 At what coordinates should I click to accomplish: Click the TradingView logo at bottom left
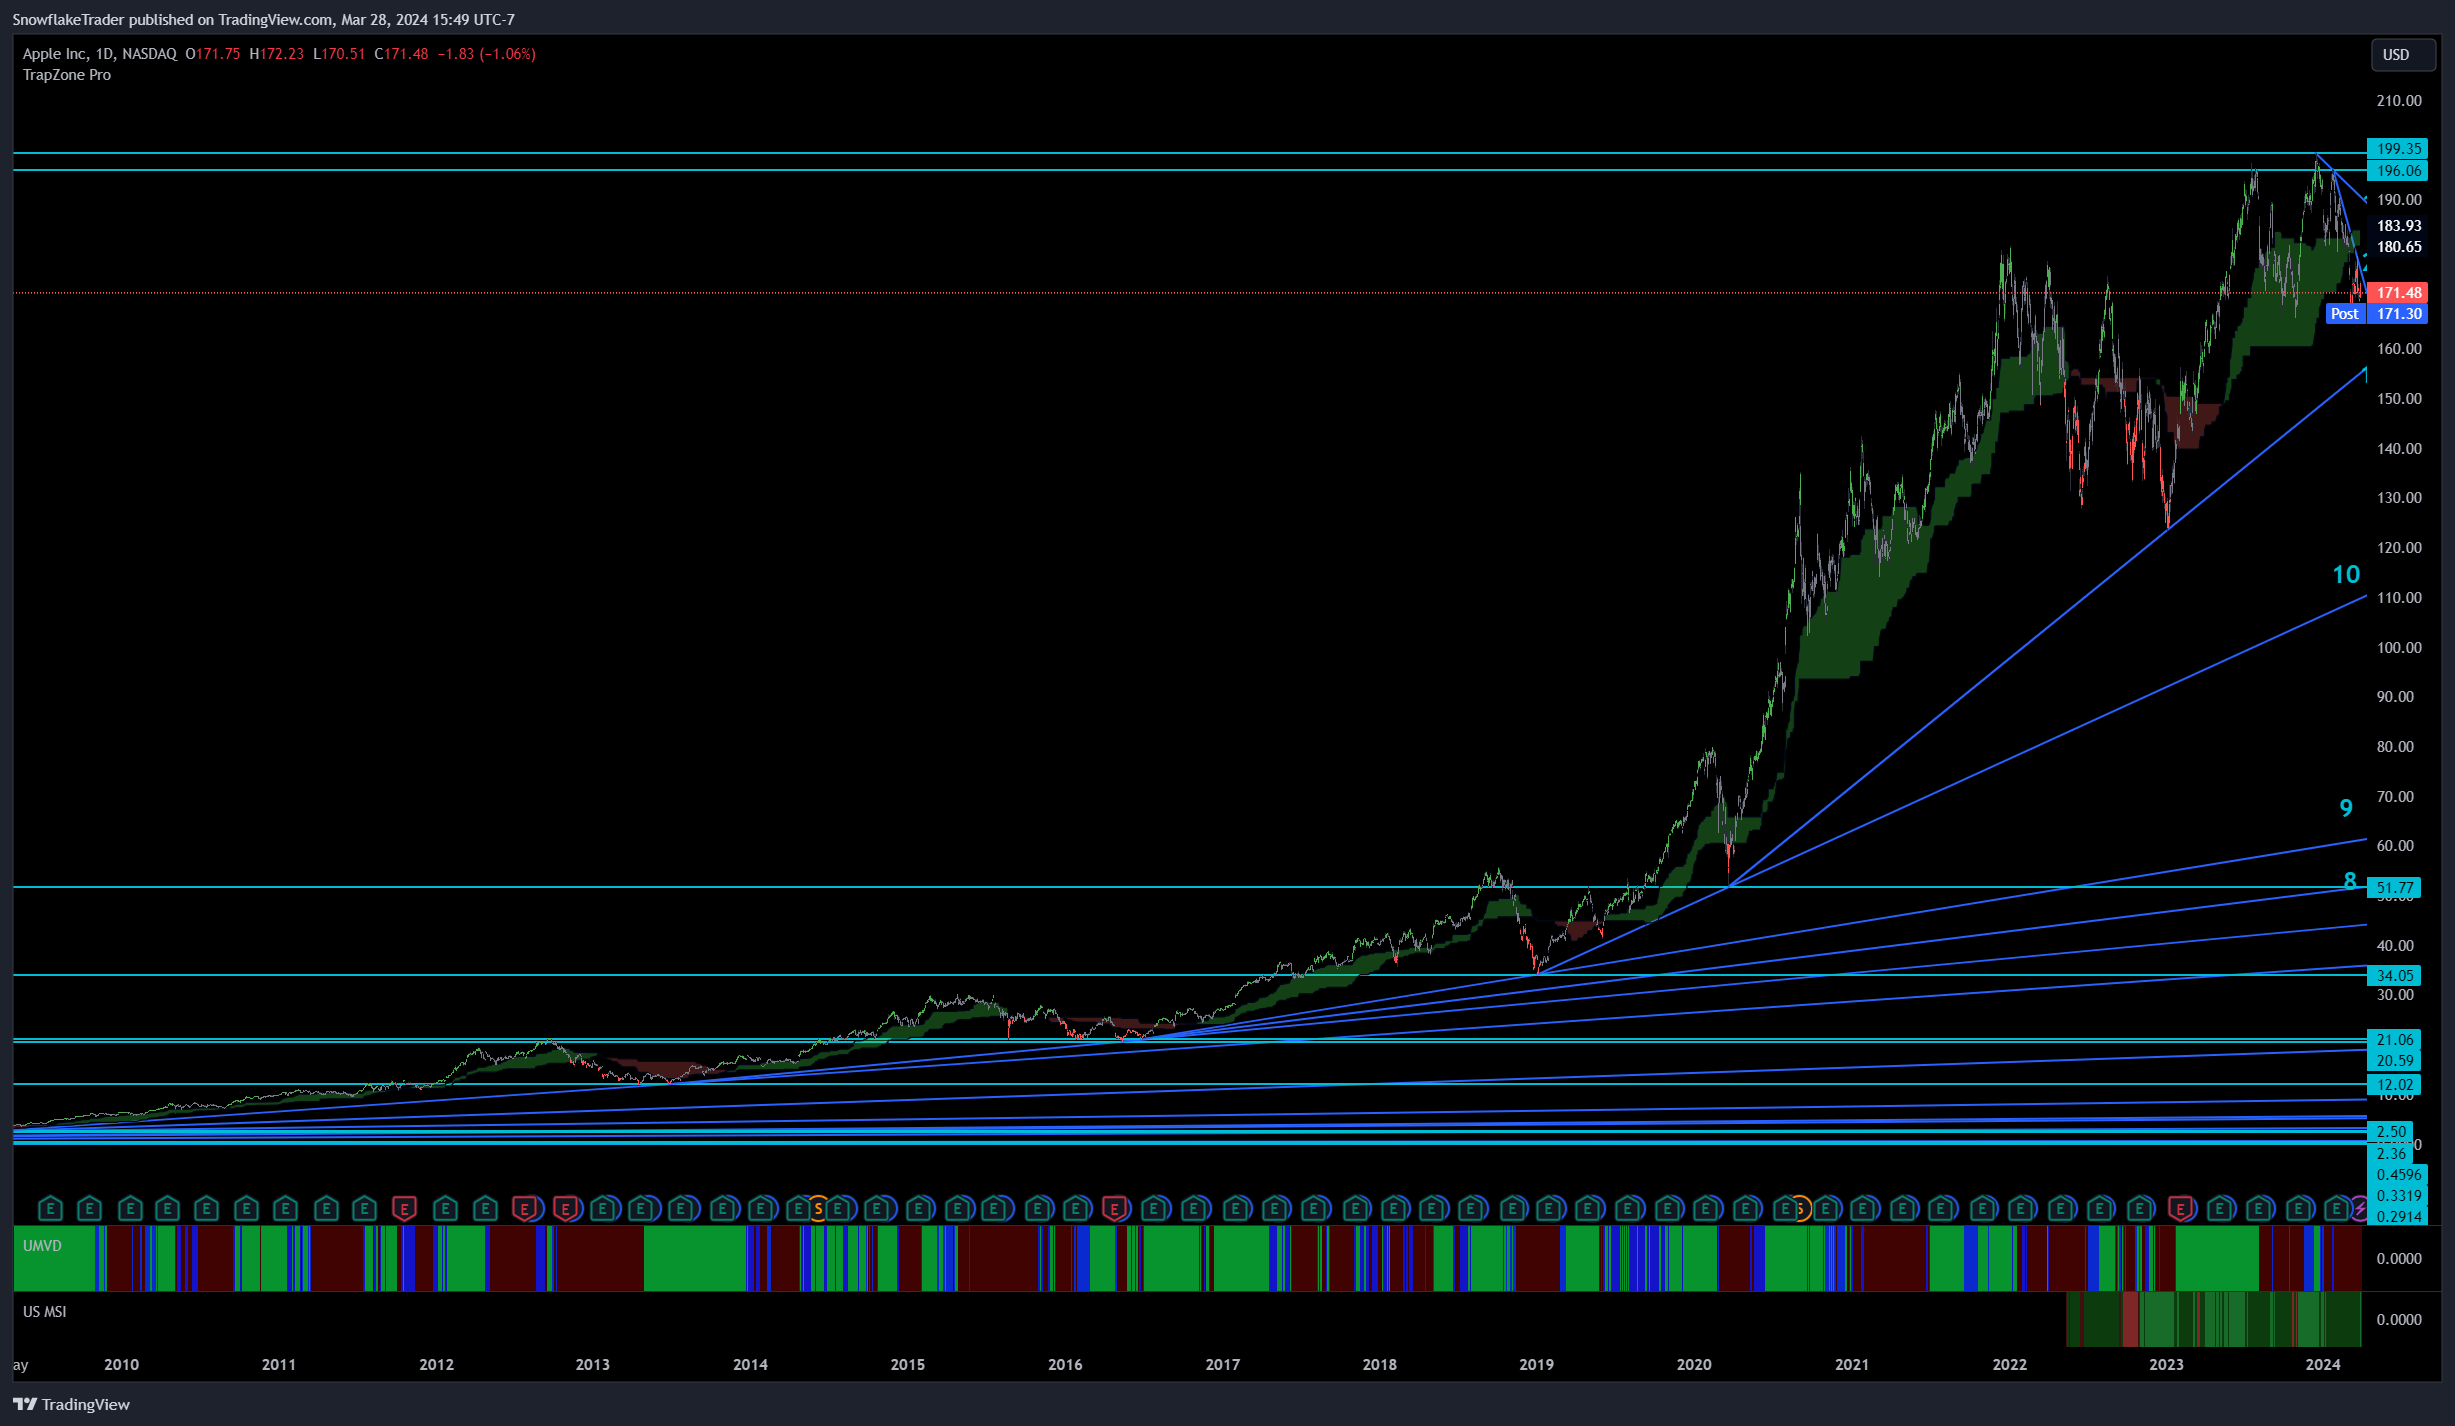point(71,1404)
